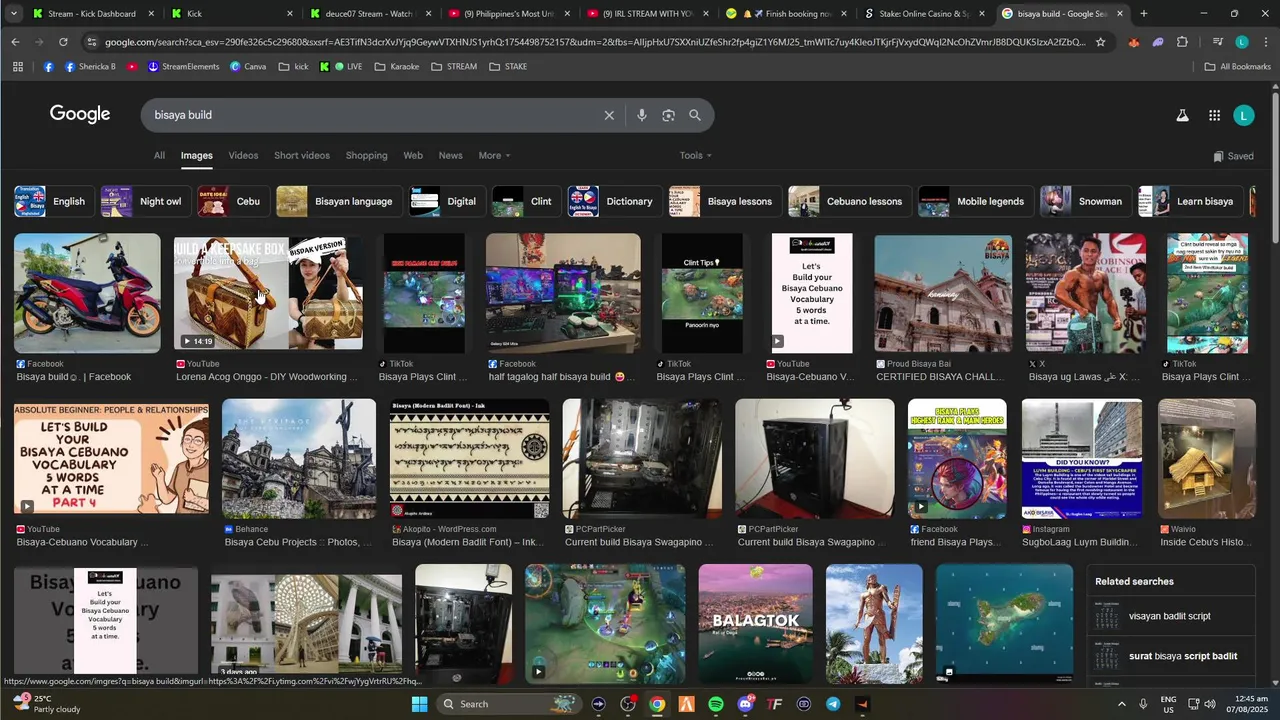Start a voice search with the microphone icon
The image size is (1280, 720).
pos(642,115)
